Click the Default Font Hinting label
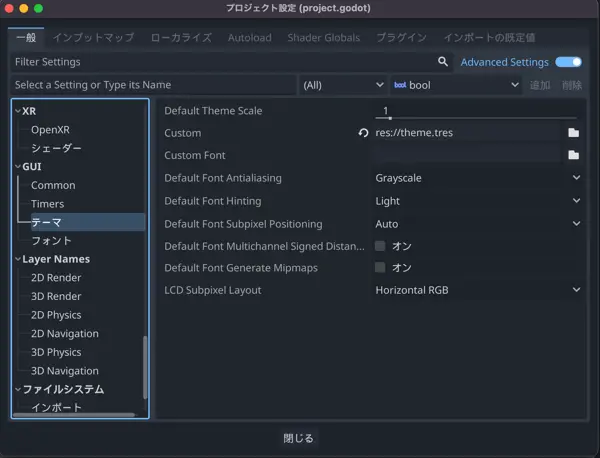The width and height of the screenshot is (600, 458). pyautogui.click(x=213, y=201)
